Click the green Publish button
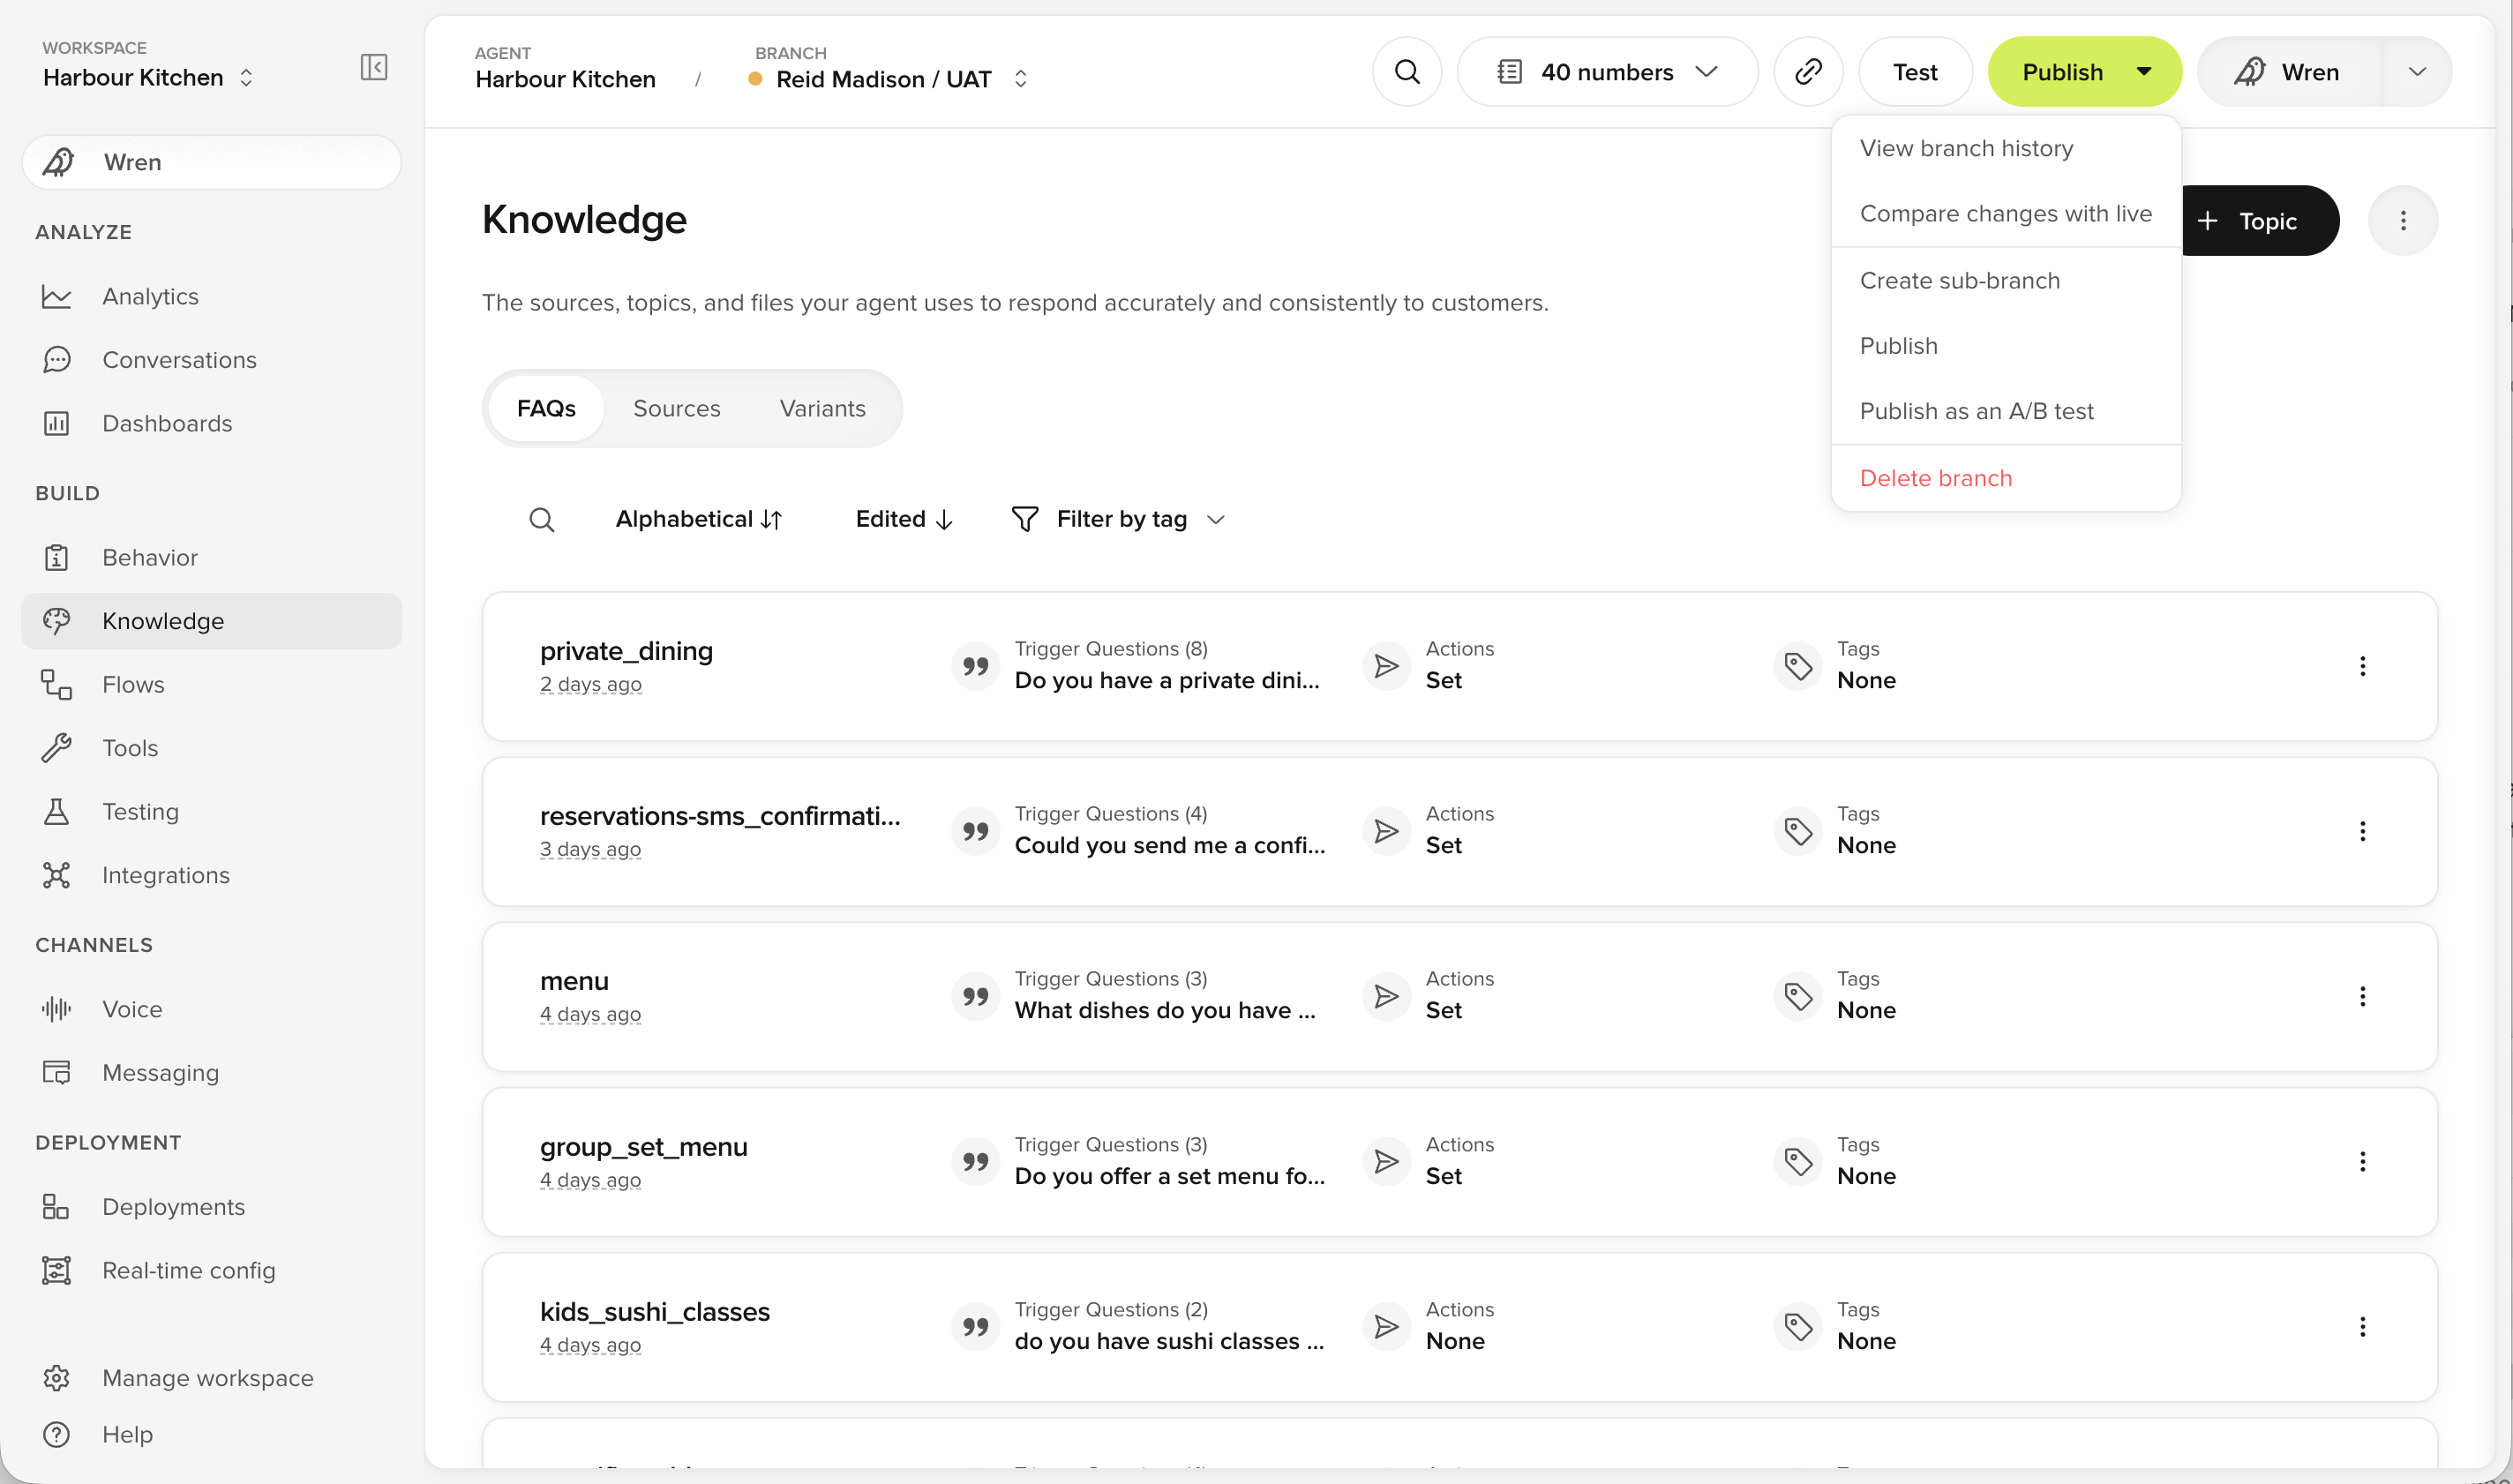The height and width of the screenshot is (1484, 2513). pos(2061,72)
